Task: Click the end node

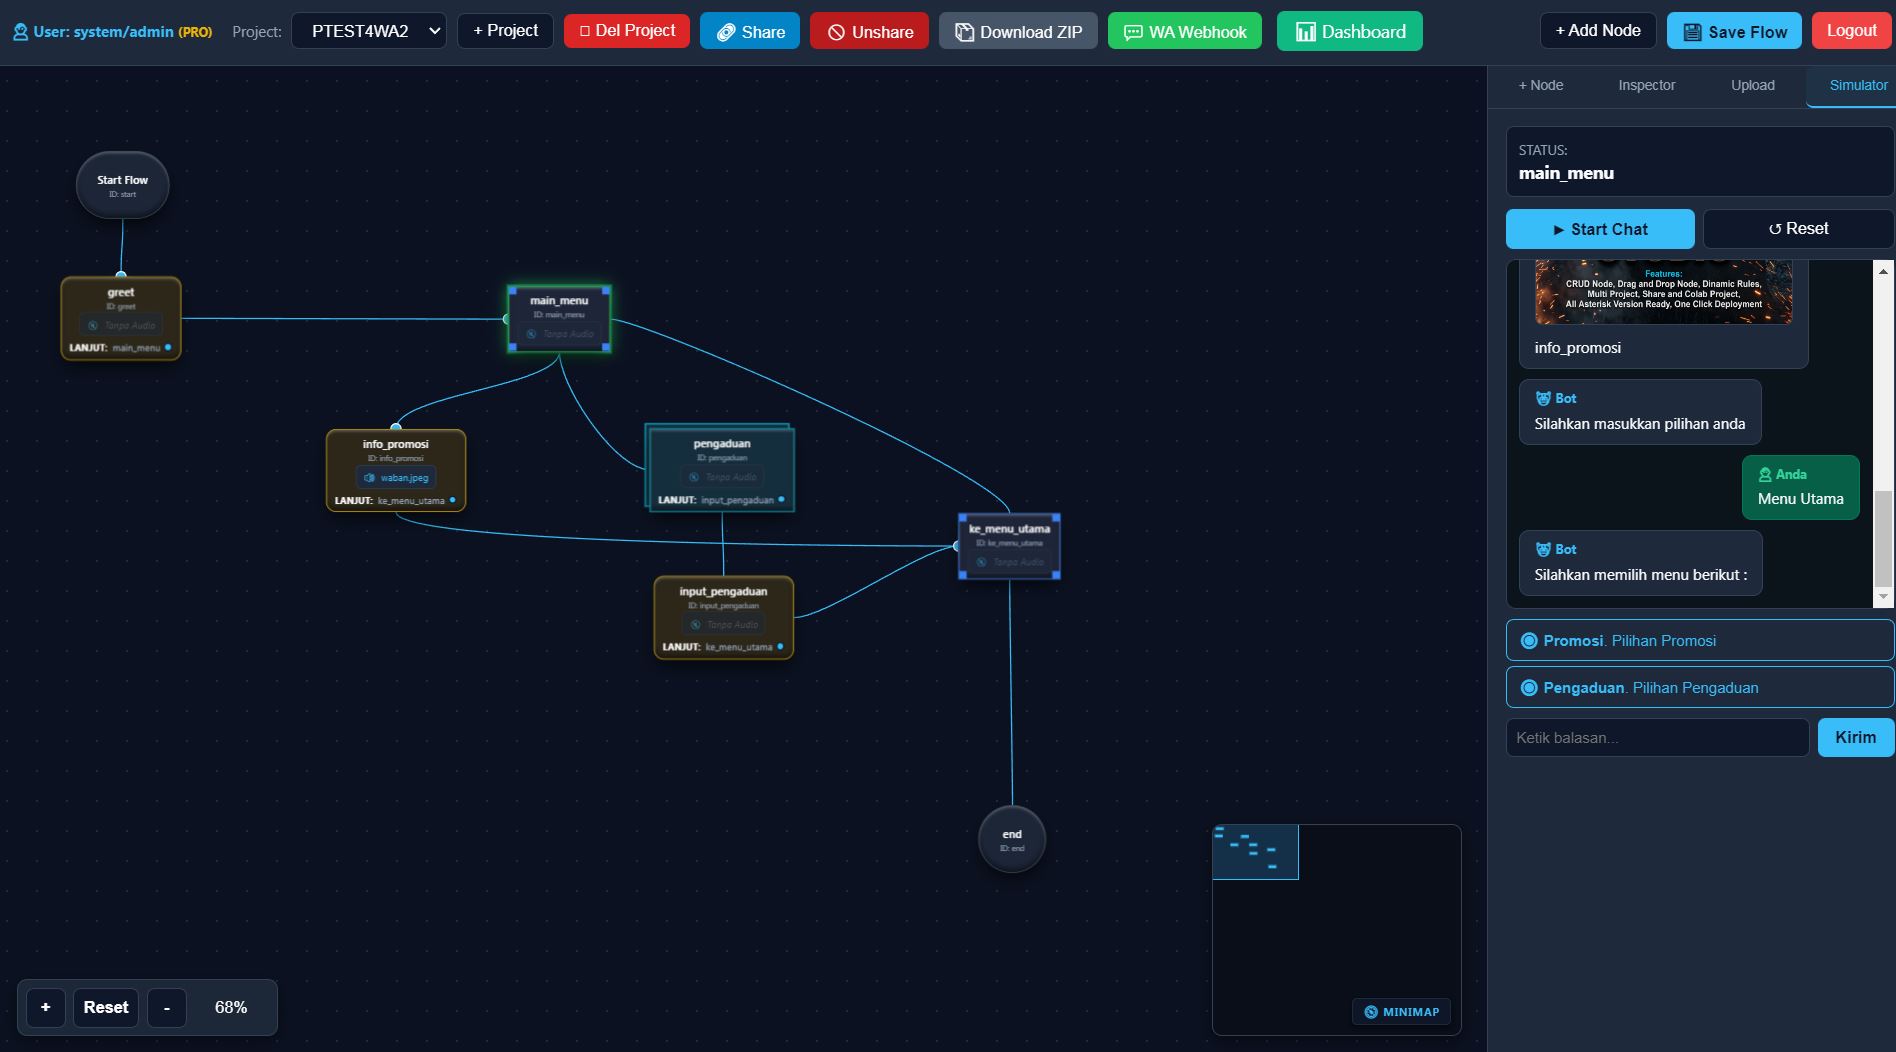Action: (x=1012, y=840)
